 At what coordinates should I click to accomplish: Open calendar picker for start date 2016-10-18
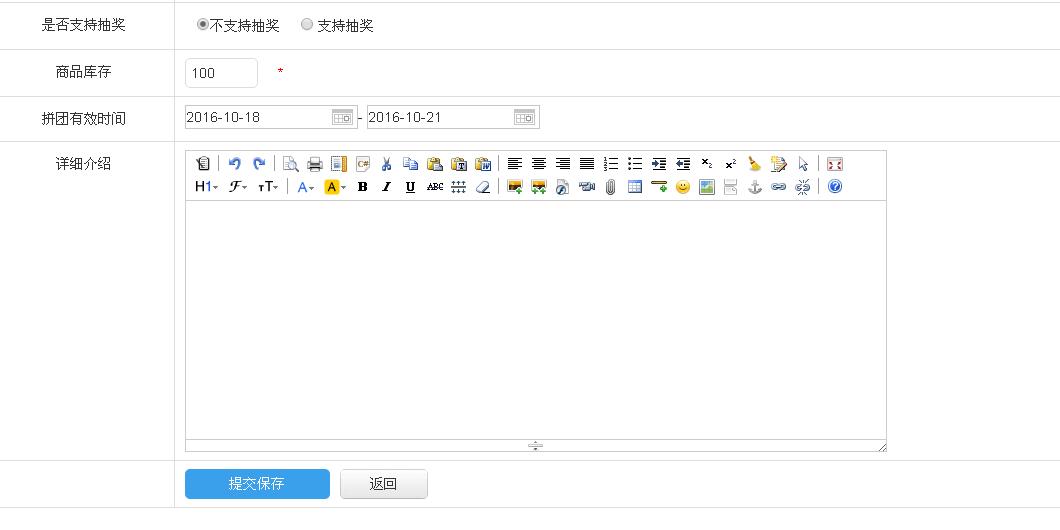click(342, 117)
